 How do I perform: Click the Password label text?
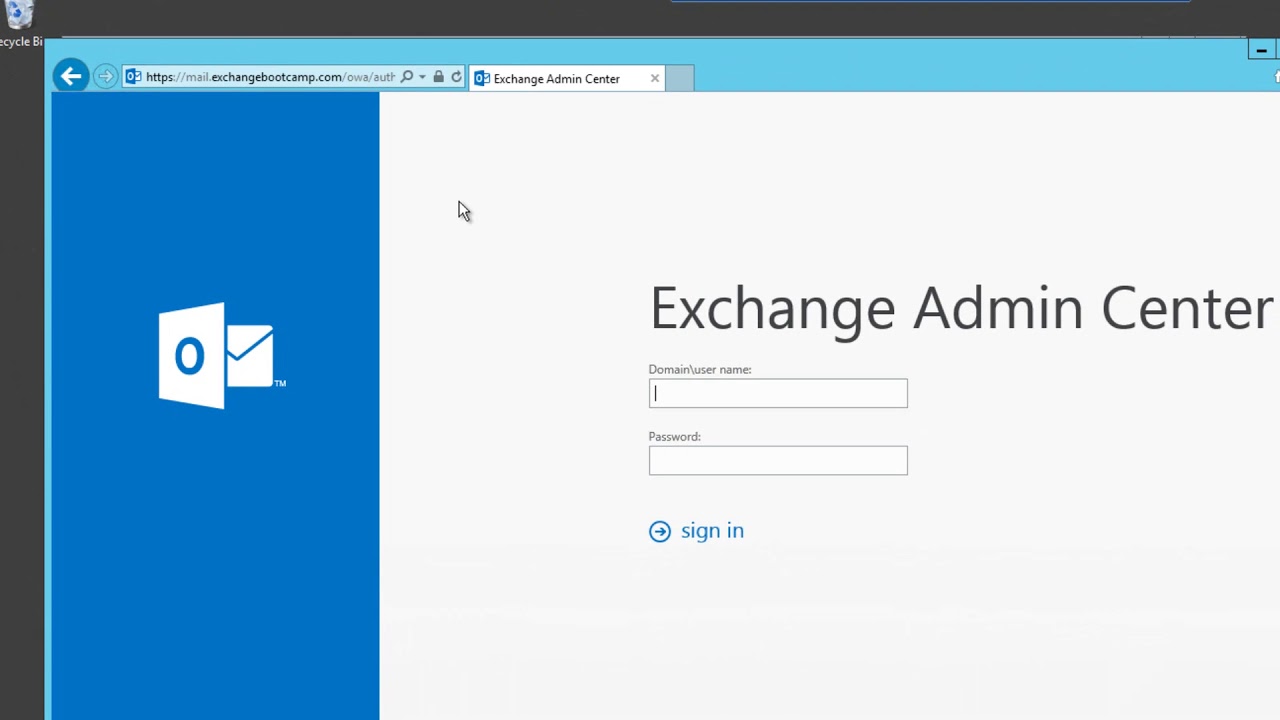(674, 436)
